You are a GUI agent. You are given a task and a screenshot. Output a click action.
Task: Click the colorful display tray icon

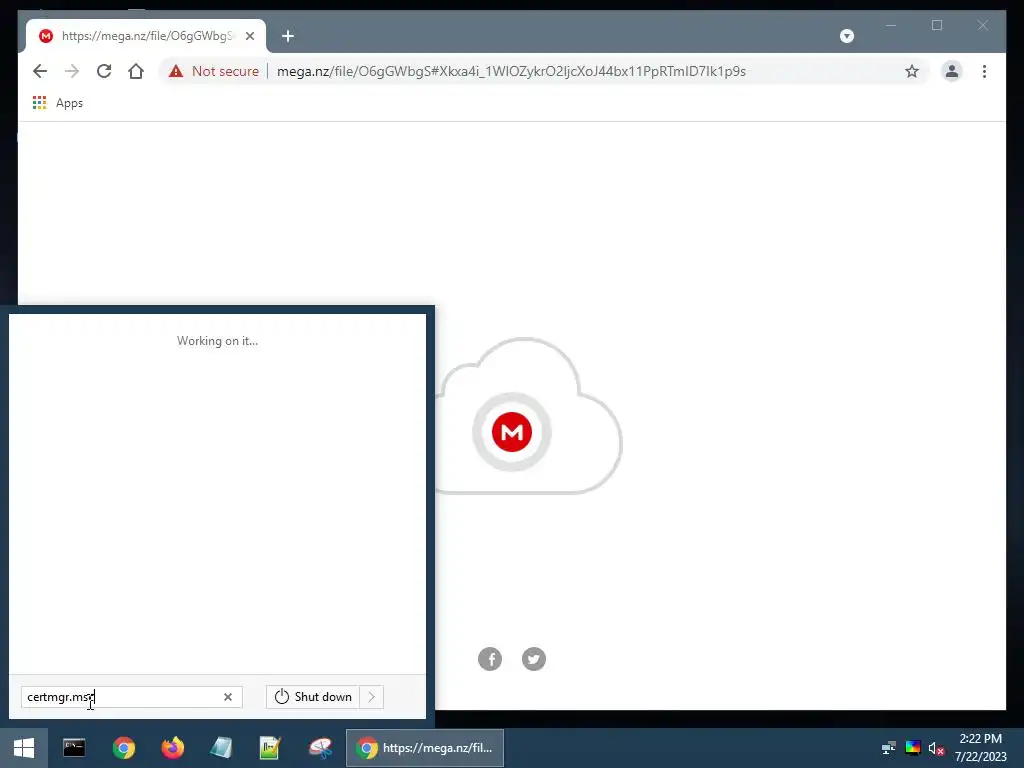point(913,748)
